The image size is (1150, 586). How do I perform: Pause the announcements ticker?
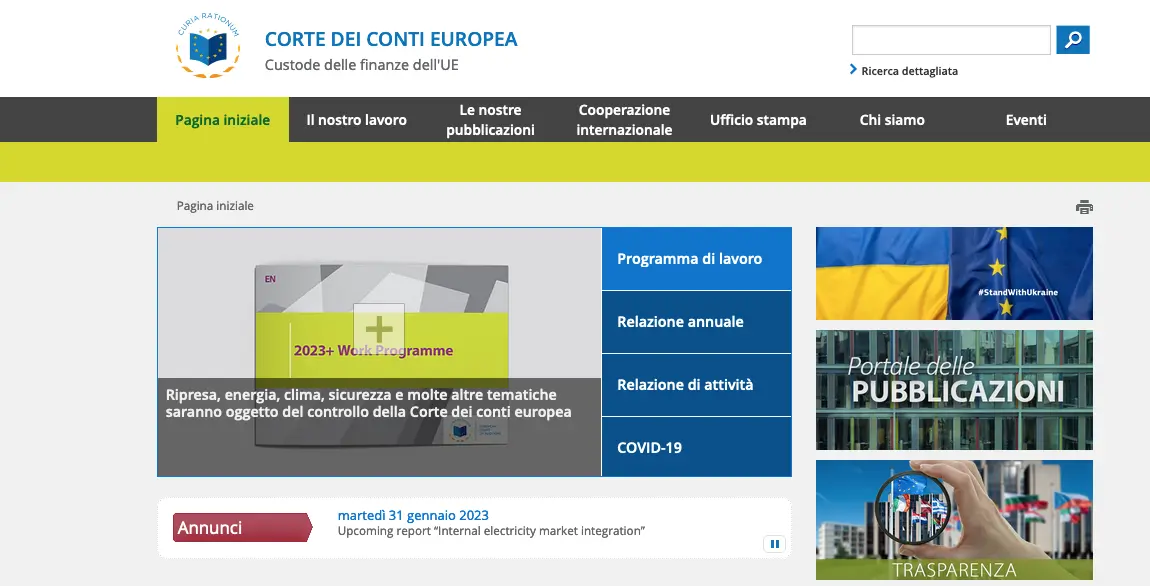point(775,544)
